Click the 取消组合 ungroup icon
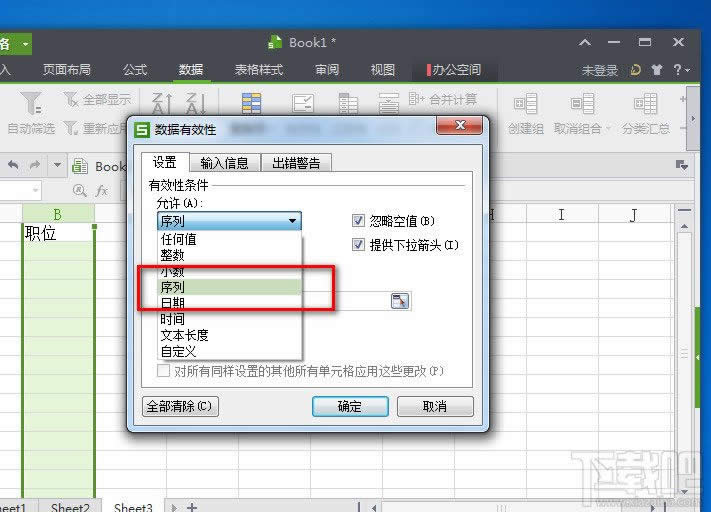The width and height of the screenshot is (711, 512). coord(583,103)
